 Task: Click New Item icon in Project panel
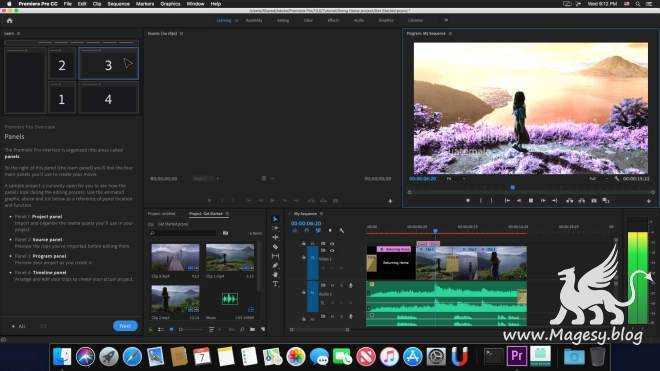click(263, 329)
